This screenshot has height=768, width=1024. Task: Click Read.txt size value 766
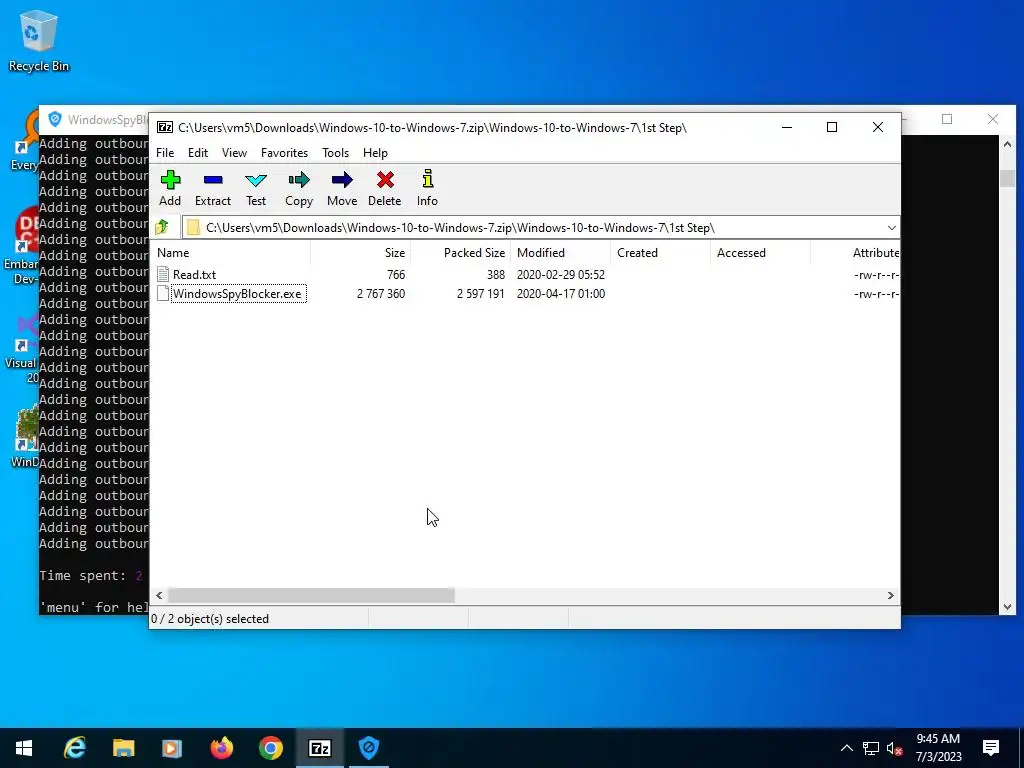396,275
